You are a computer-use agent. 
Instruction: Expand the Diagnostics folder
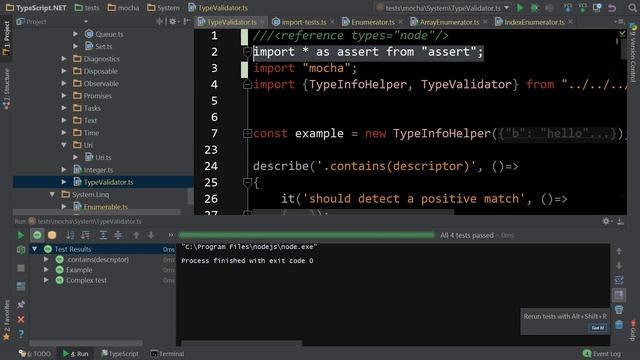[x=64, y=59]
